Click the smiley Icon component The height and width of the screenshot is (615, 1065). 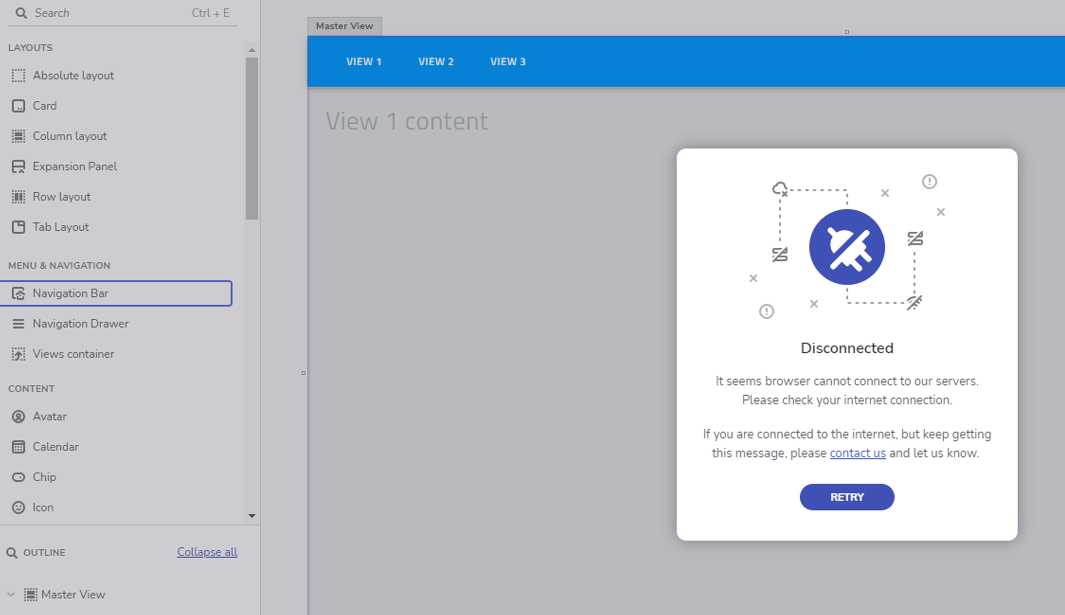pos(18,508)
